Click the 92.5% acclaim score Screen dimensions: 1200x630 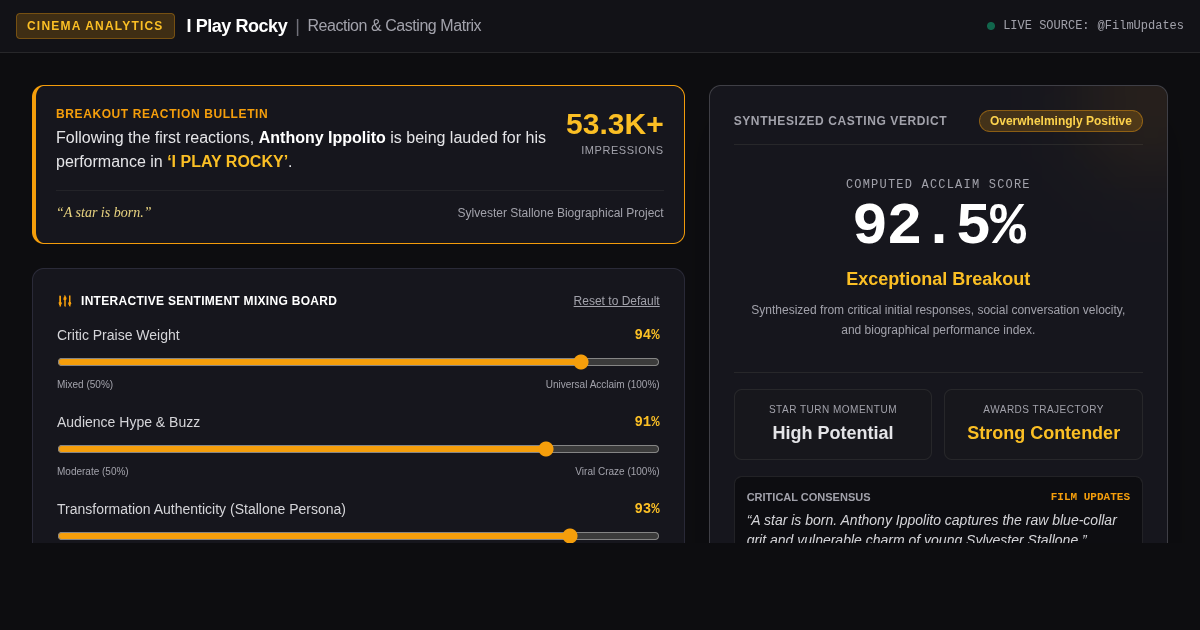point(939,226)
